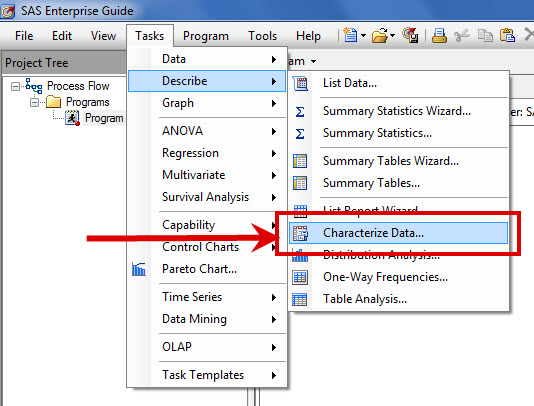Open the ANOVA submenu

[x=207, y=131]
